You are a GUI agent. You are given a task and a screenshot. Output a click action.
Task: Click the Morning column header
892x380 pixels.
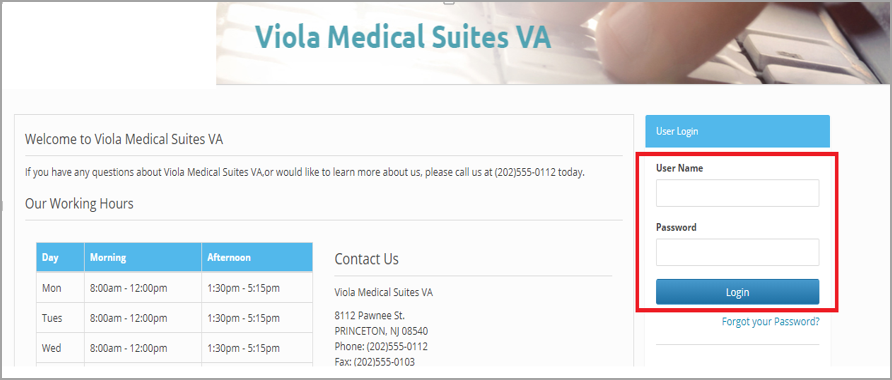143,258
